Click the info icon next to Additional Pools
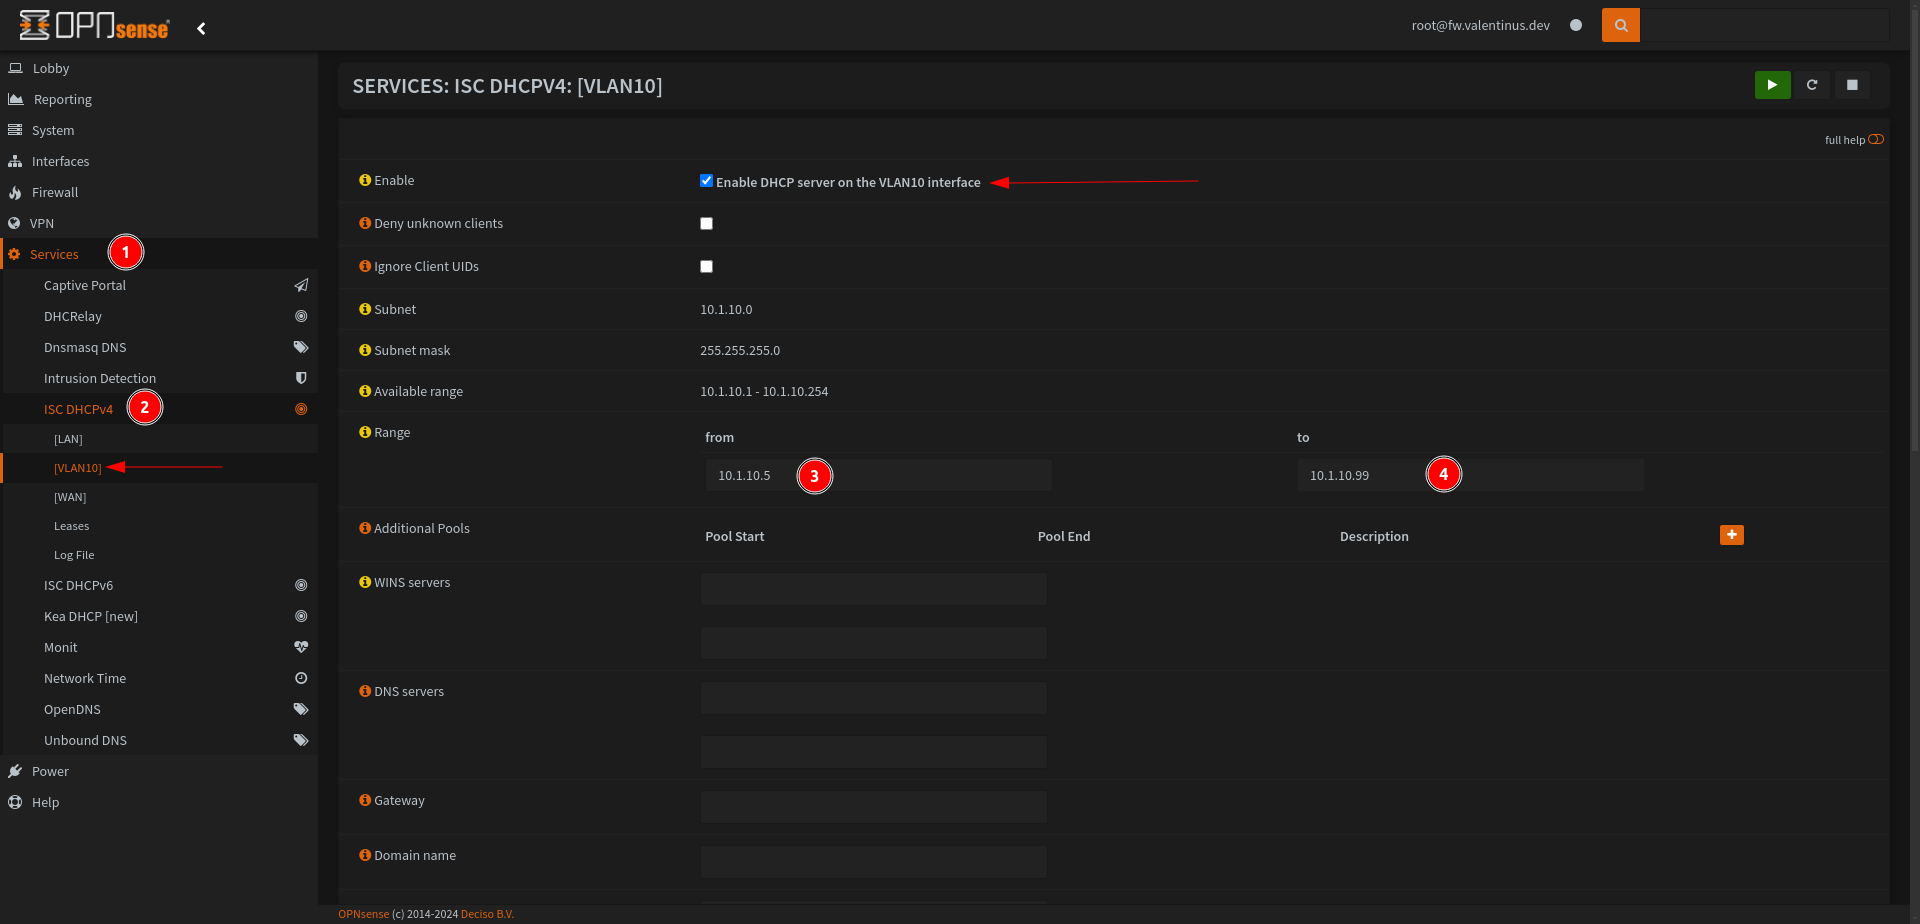Screen dimensions: 1920x924 tap(365, 528)
